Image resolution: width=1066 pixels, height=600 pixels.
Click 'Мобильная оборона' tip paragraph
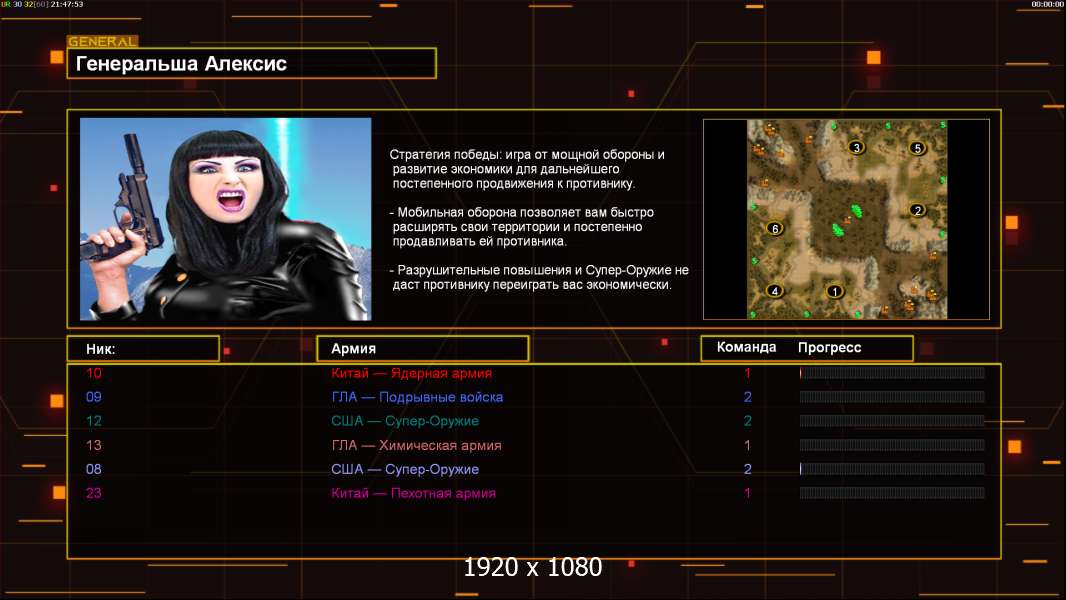tap(521, 226)
